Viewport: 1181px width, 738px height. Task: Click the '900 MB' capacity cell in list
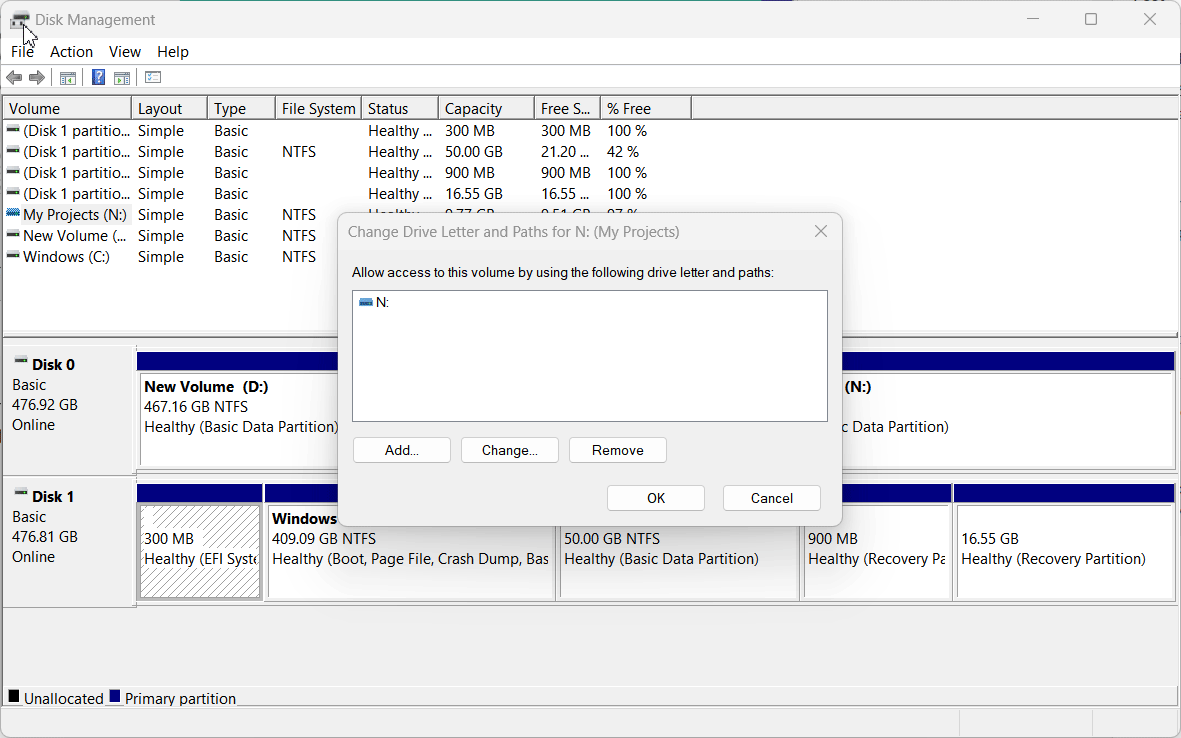pos(470,172)
